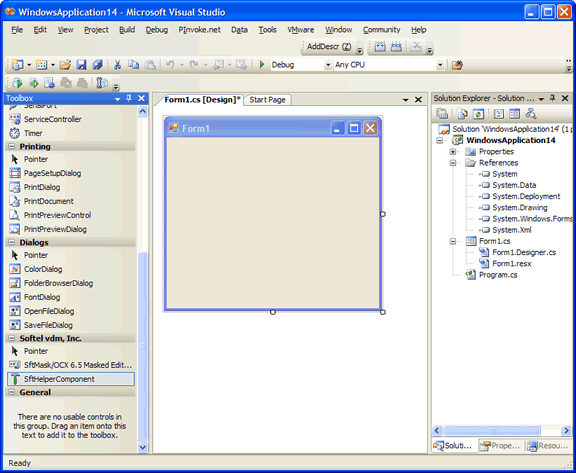Click the Undo arrow icon
Screen dimensions: 576x473
click(x=169, y=65)
